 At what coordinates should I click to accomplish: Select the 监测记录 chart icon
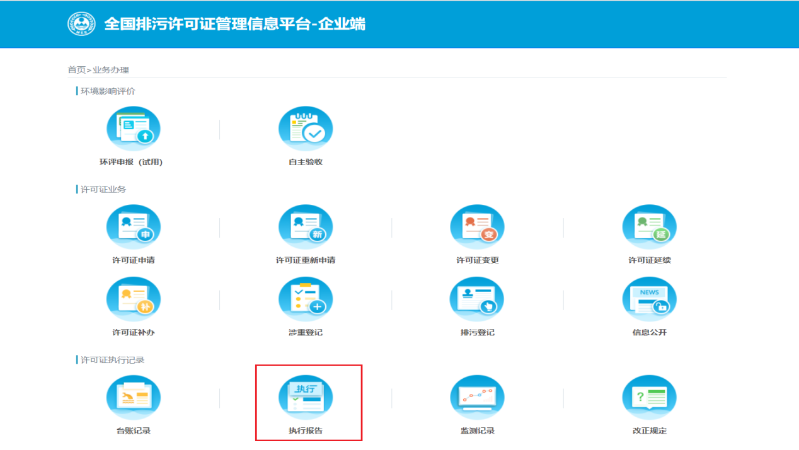477,397
